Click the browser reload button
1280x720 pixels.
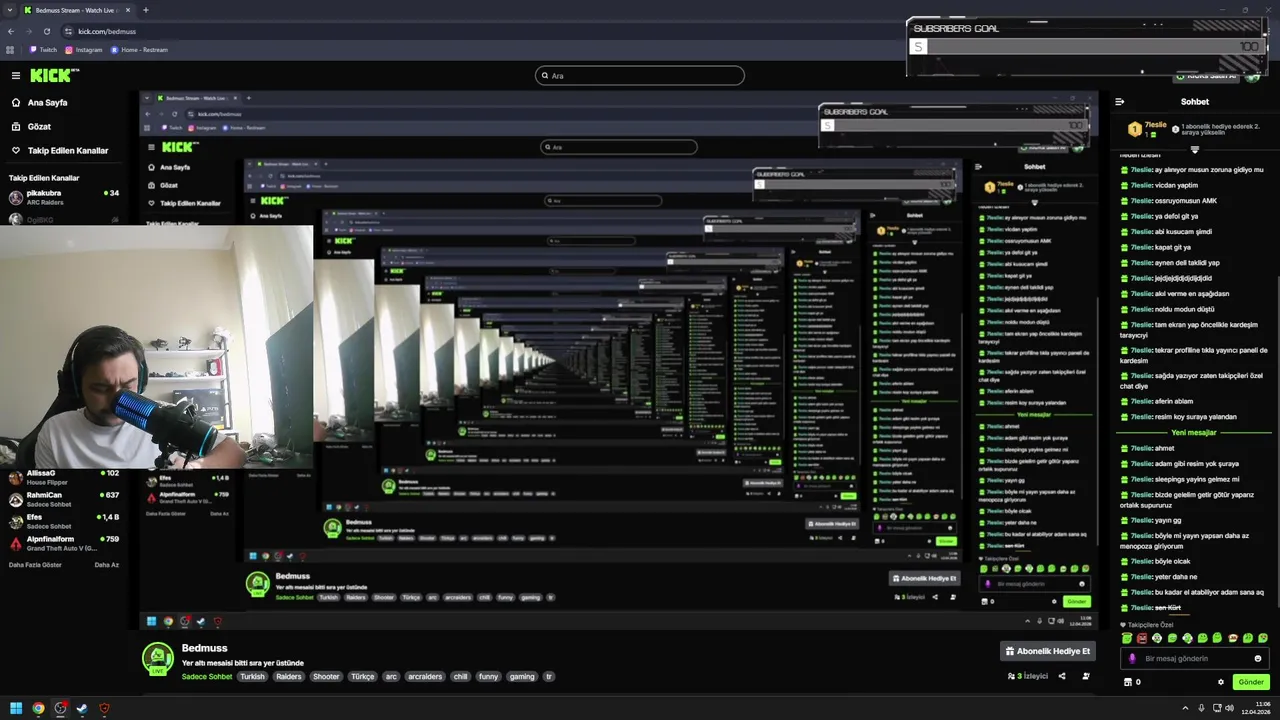point(46,31)
